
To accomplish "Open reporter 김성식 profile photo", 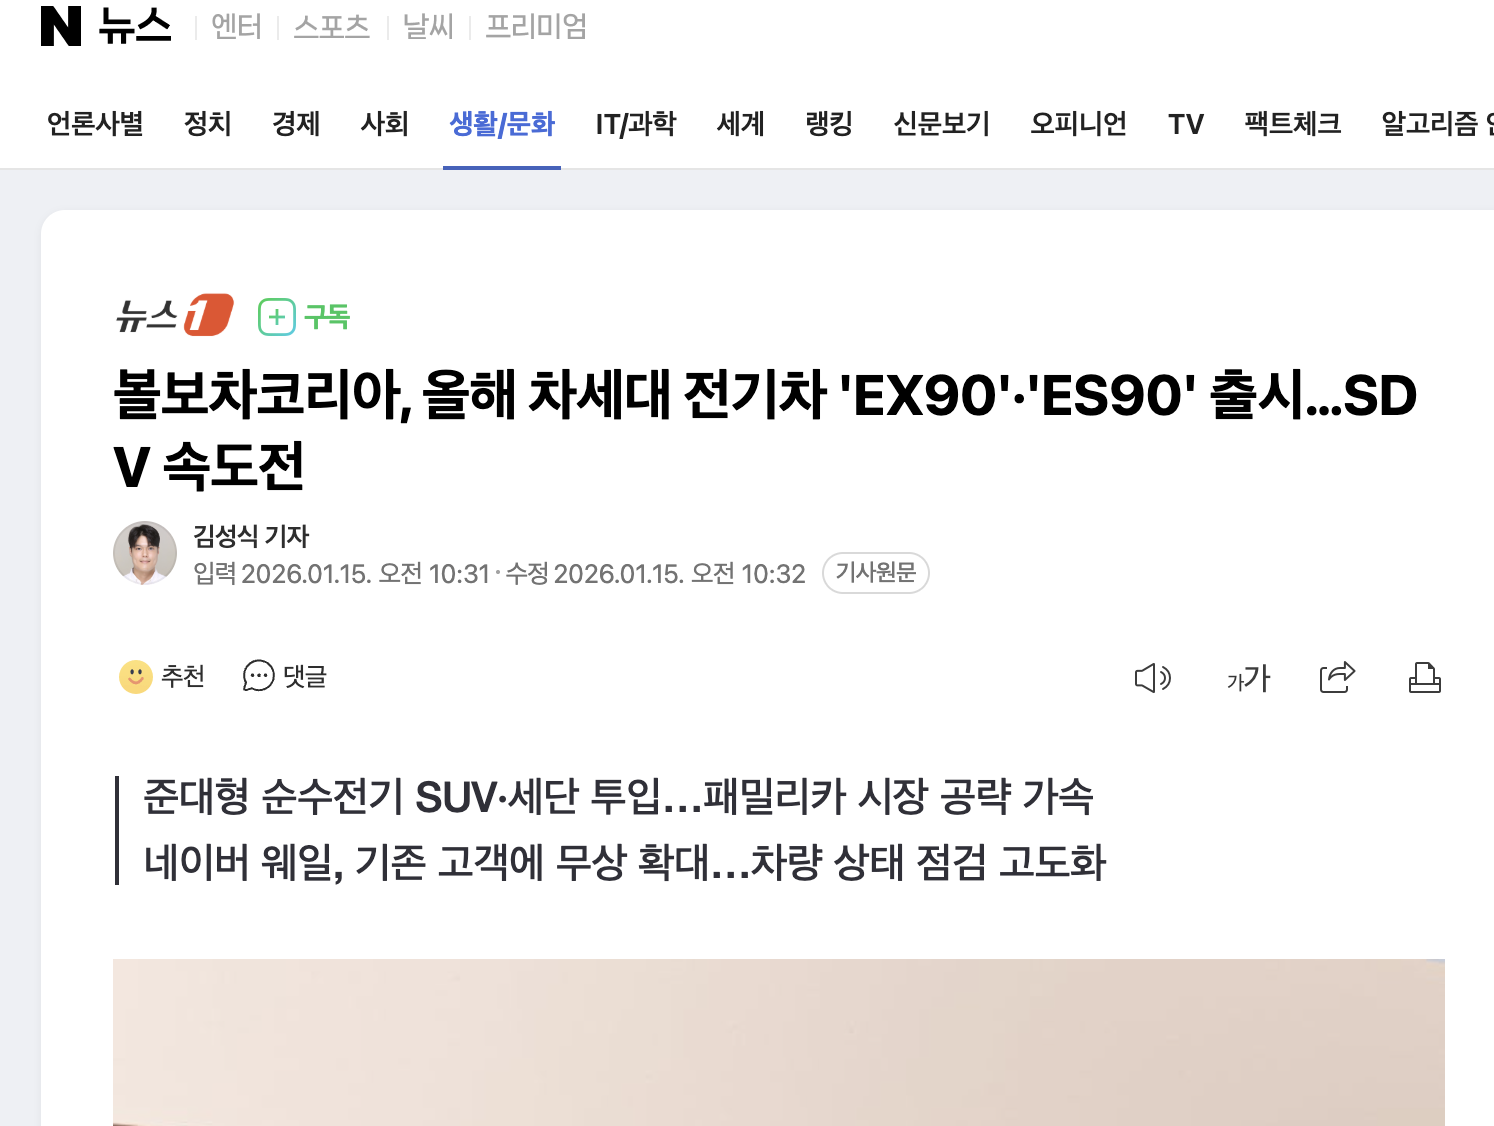I will click(x=145, y=553).
